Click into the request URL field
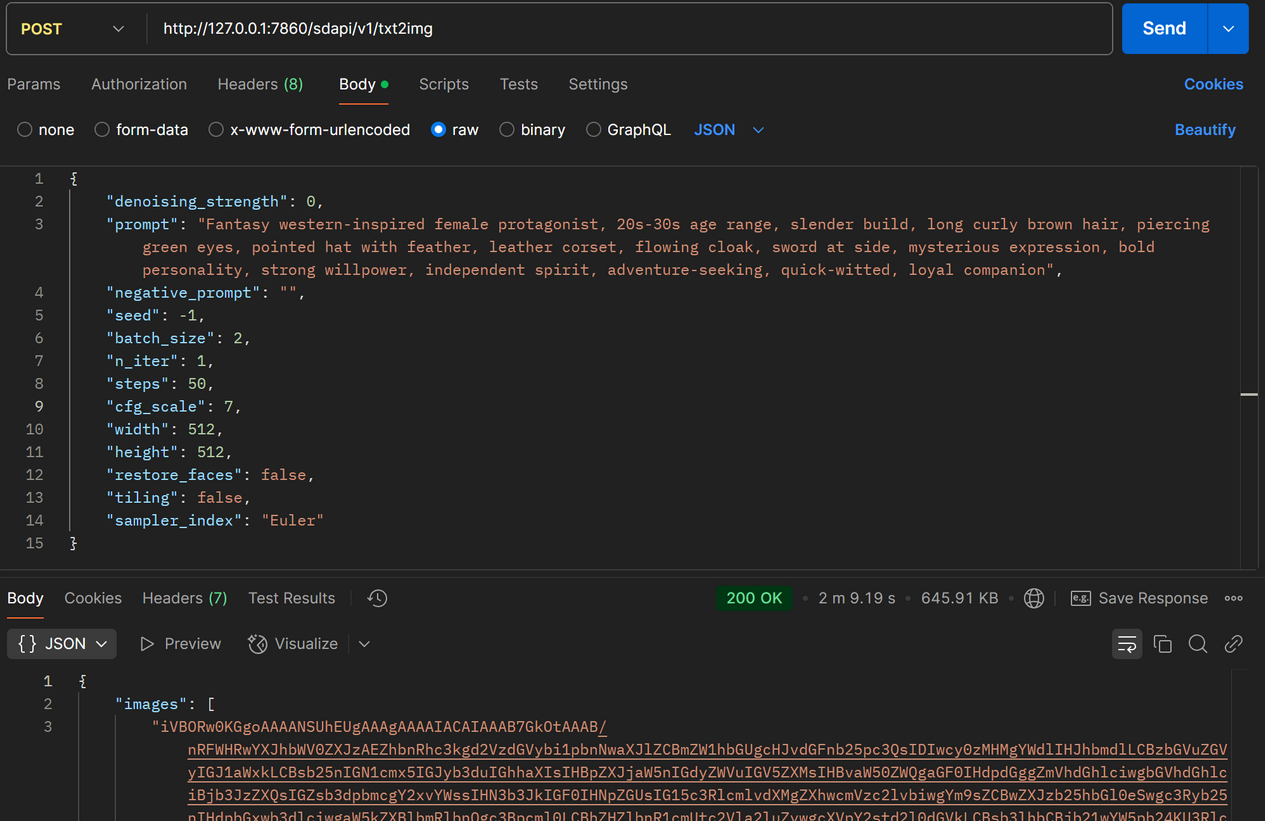Viewport: 1265px width, 821px height. (x=630, y=29)
